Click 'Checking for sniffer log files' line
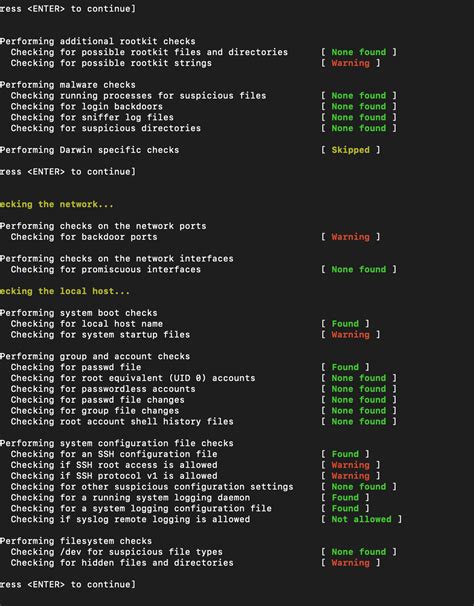Screen dimensions: 474x606 [x=92, y=117]
